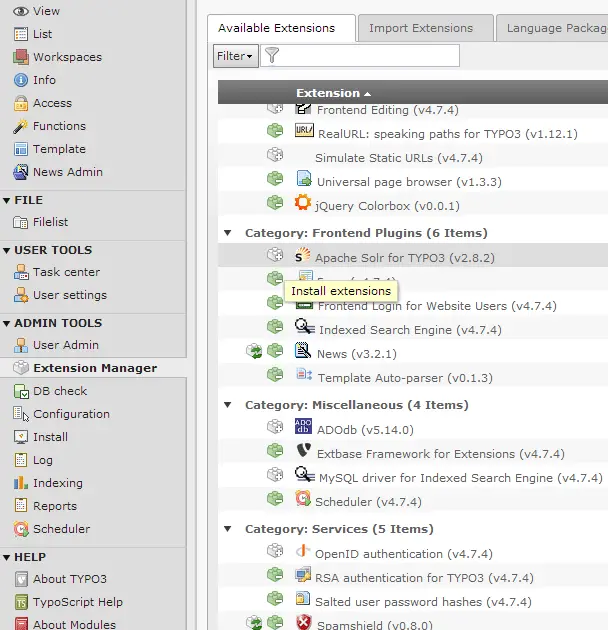608x630 pixels.
Task: Click the User Admin icon
Action: 21,345
